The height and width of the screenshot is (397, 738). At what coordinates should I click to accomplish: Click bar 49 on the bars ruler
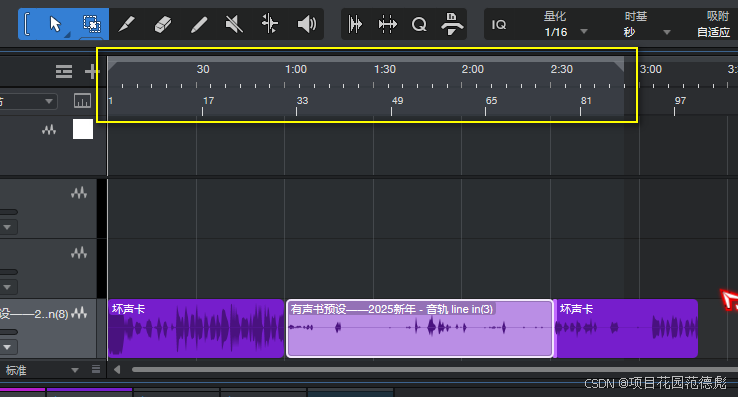pyautogui.click(x=397, y=101)
